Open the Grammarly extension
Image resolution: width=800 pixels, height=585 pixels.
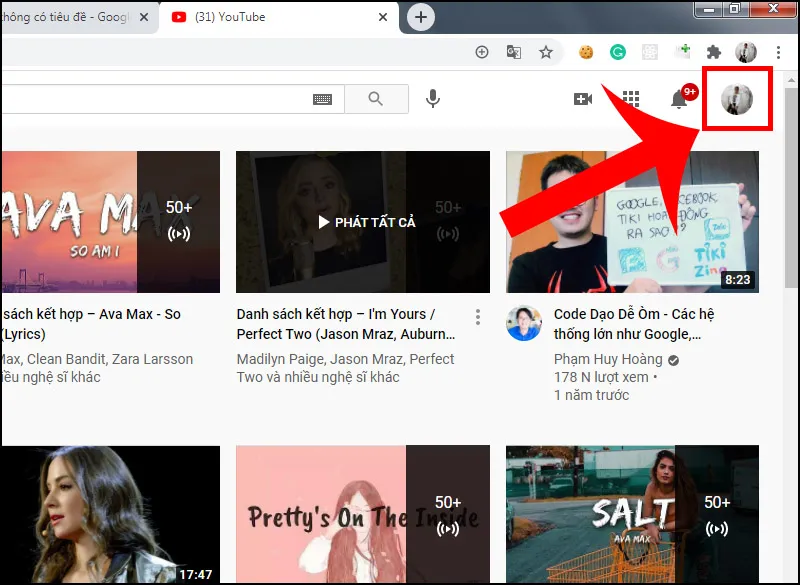pyautogui.click(x=618, y=52)
